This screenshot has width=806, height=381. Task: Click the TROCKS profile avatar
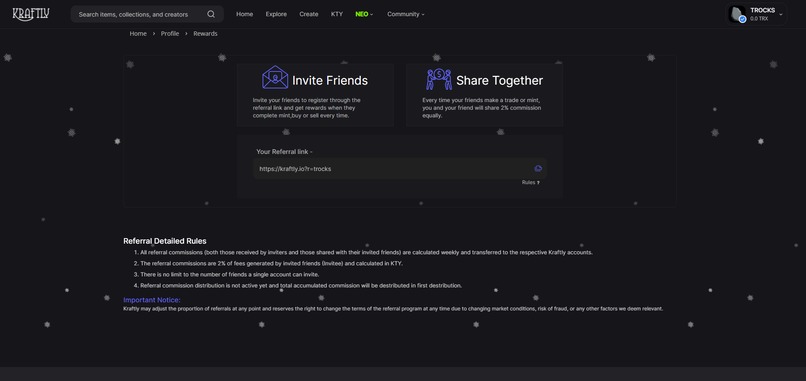click(738, 14)
